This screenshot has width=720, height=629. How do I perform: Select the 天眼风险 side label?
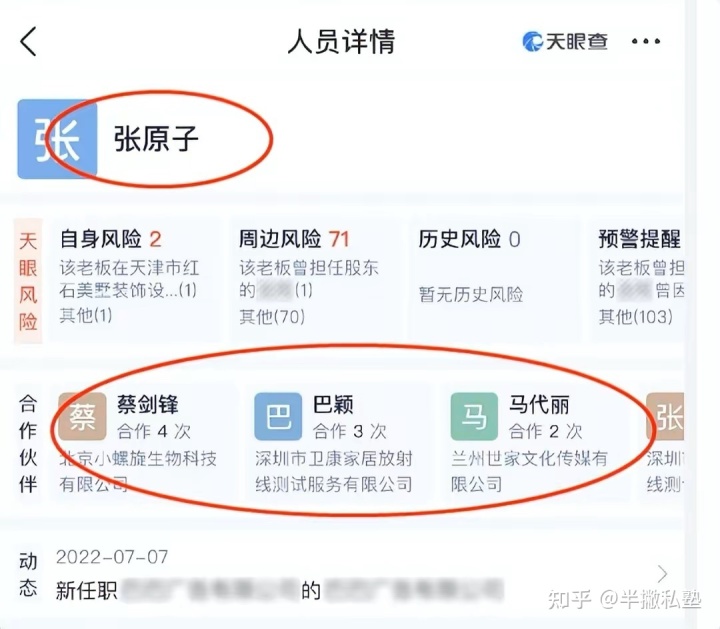pos(28,281)
